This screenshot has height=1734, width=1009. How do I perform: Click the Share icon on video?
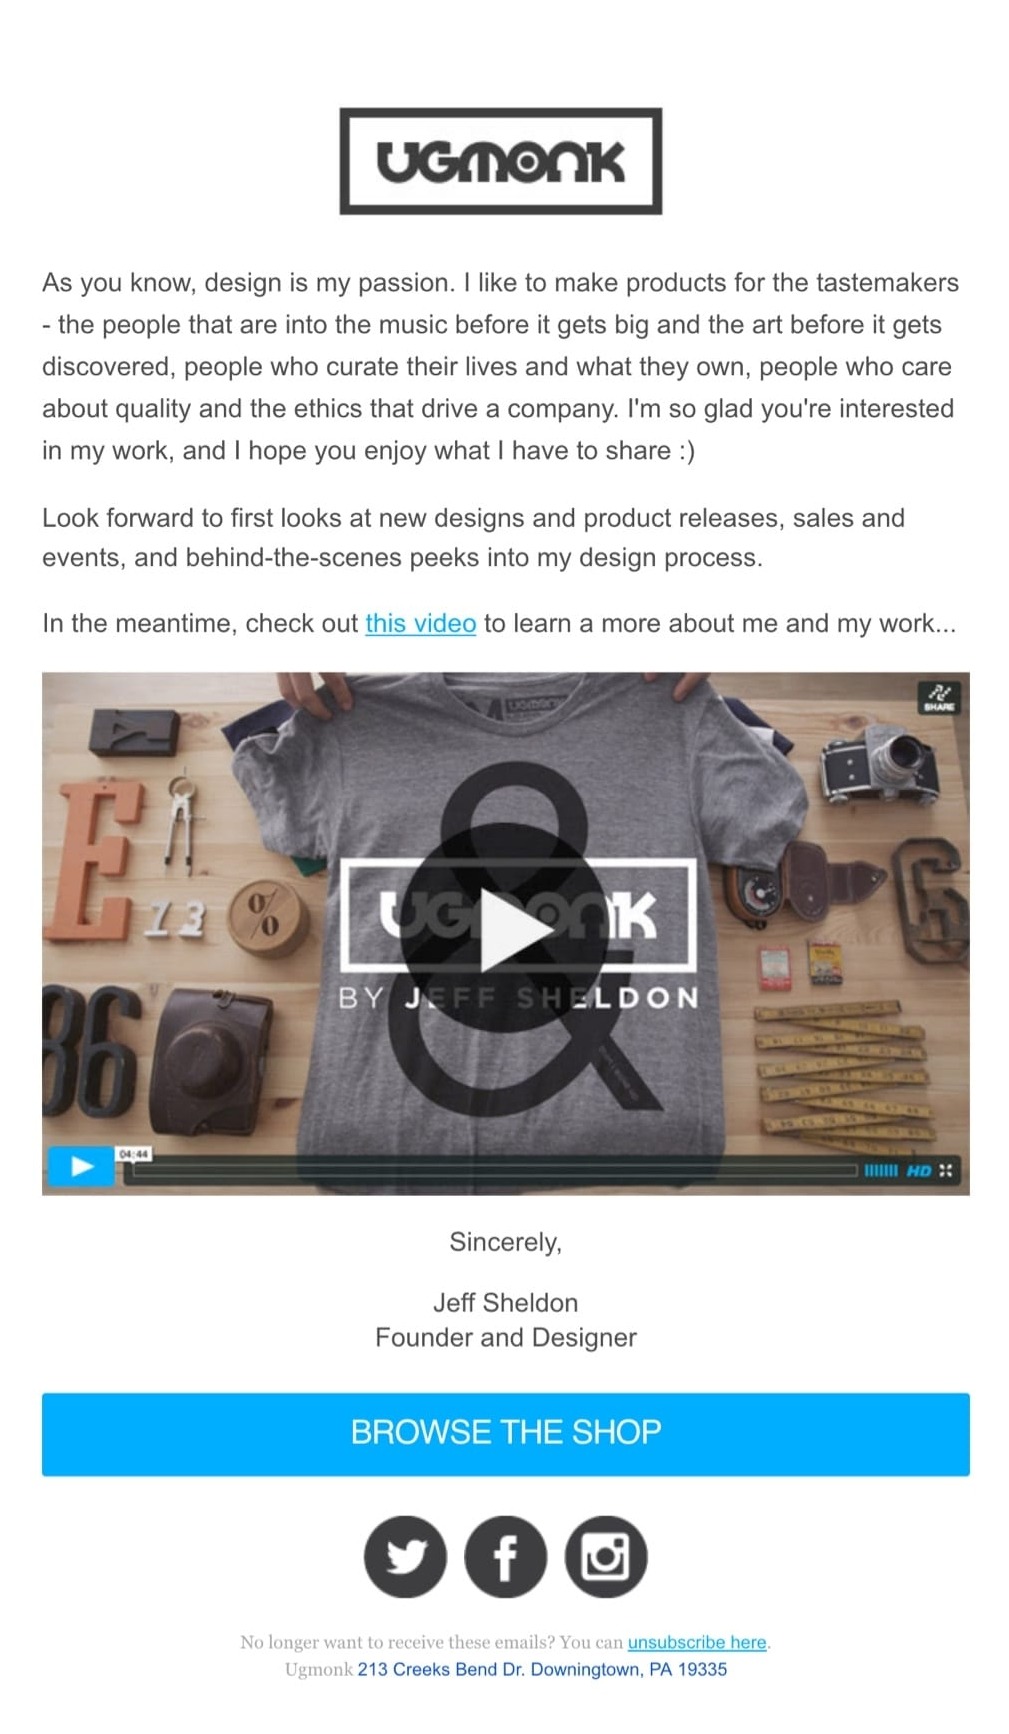click(x=939, y=697)
